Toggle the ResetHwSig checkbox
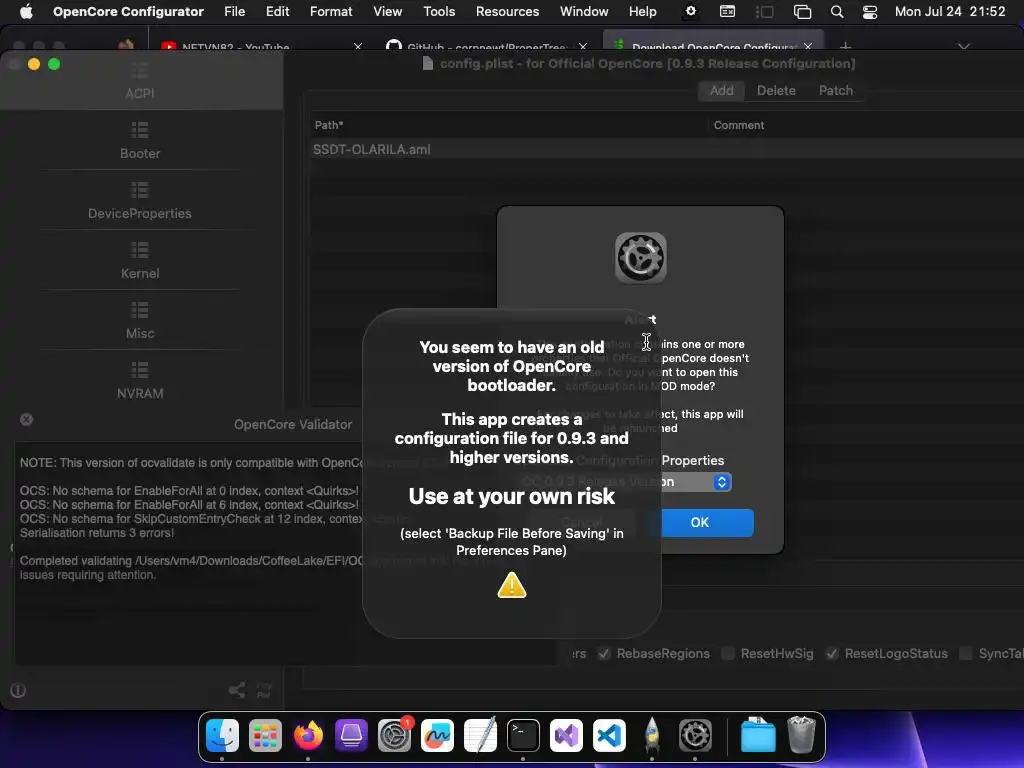The image size is (1024, 768). click(x=728, y=654)
